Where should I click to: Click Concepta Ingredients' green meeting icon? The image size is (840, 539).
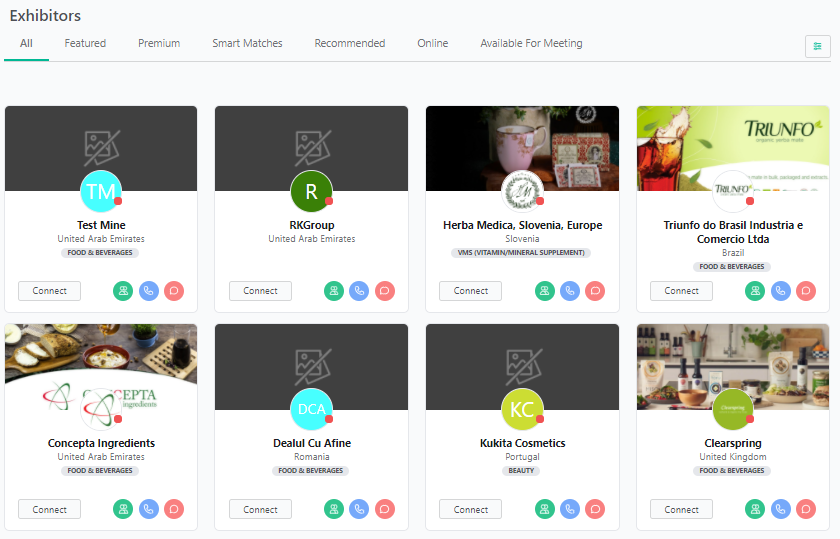[123, 509]
